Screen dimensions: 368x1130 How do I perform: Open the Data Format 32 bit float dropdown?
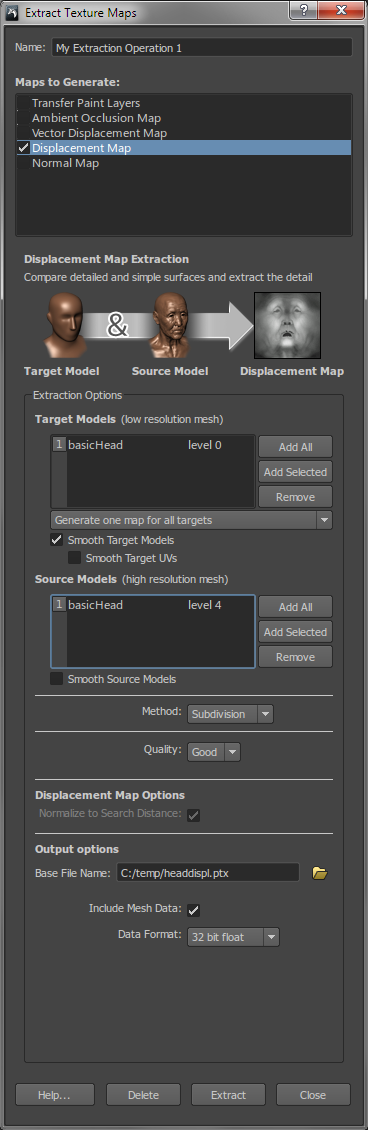coord(233,937)
